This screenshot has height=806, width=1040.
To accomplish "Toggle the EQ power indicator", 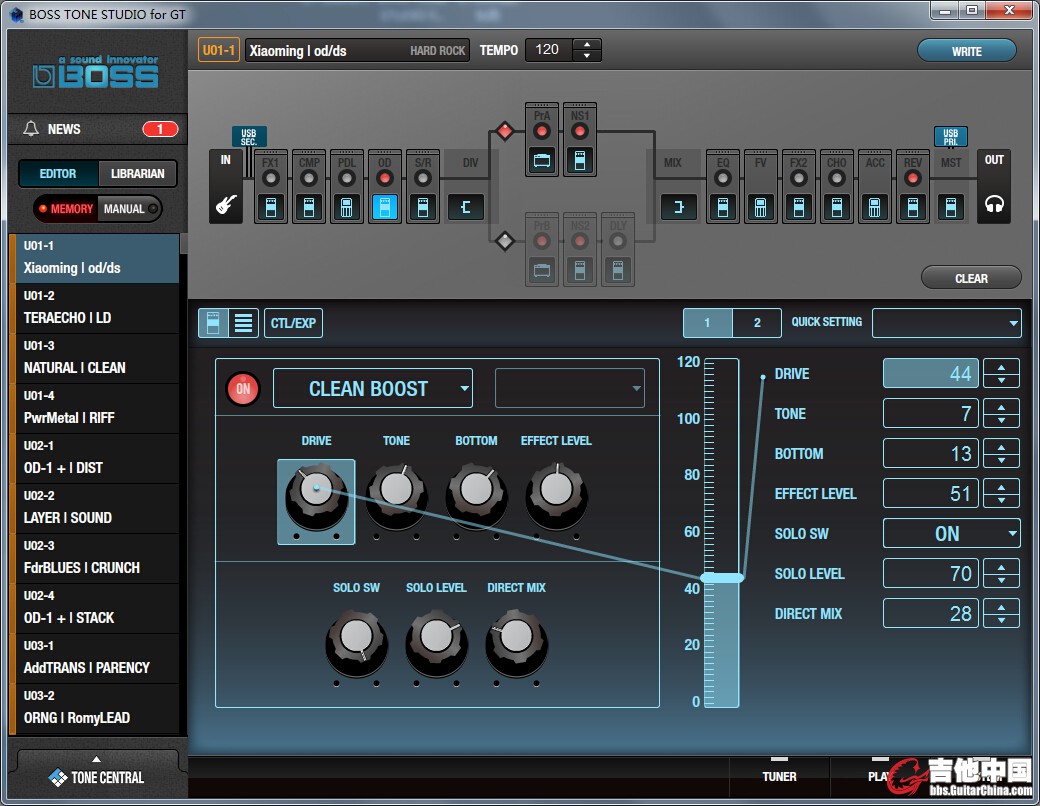I will (723, 178).
